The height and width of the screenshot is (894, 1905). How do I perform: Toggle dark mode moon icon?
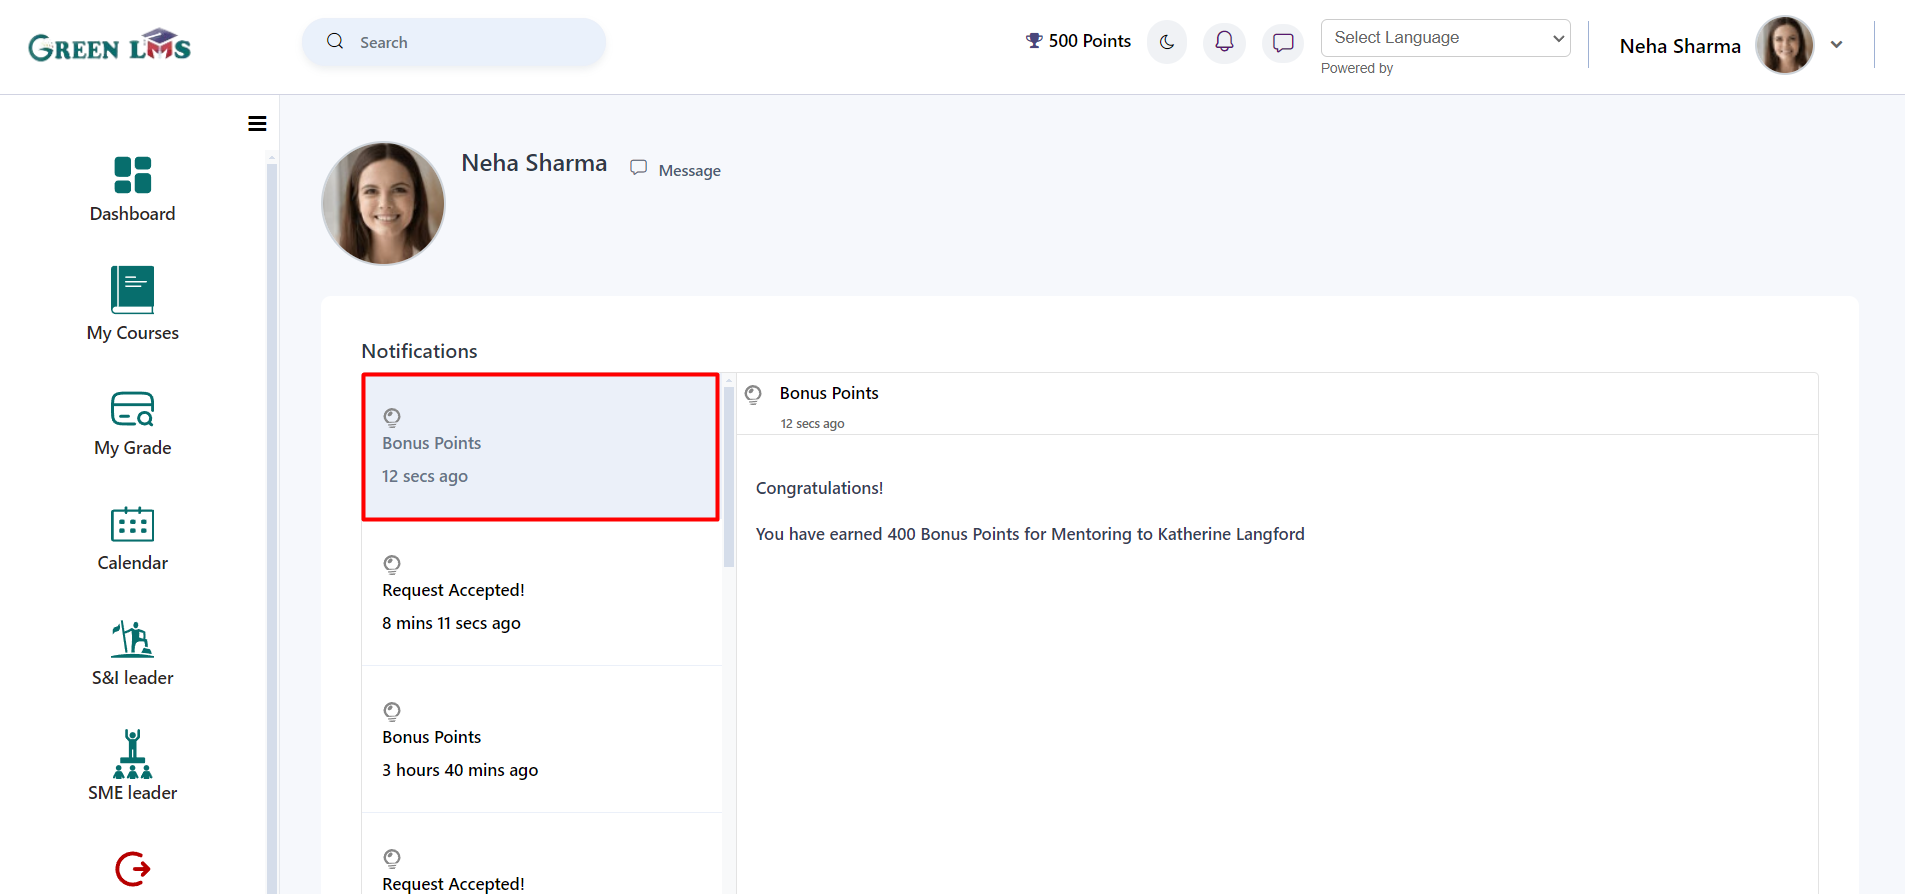[1167, 42]
